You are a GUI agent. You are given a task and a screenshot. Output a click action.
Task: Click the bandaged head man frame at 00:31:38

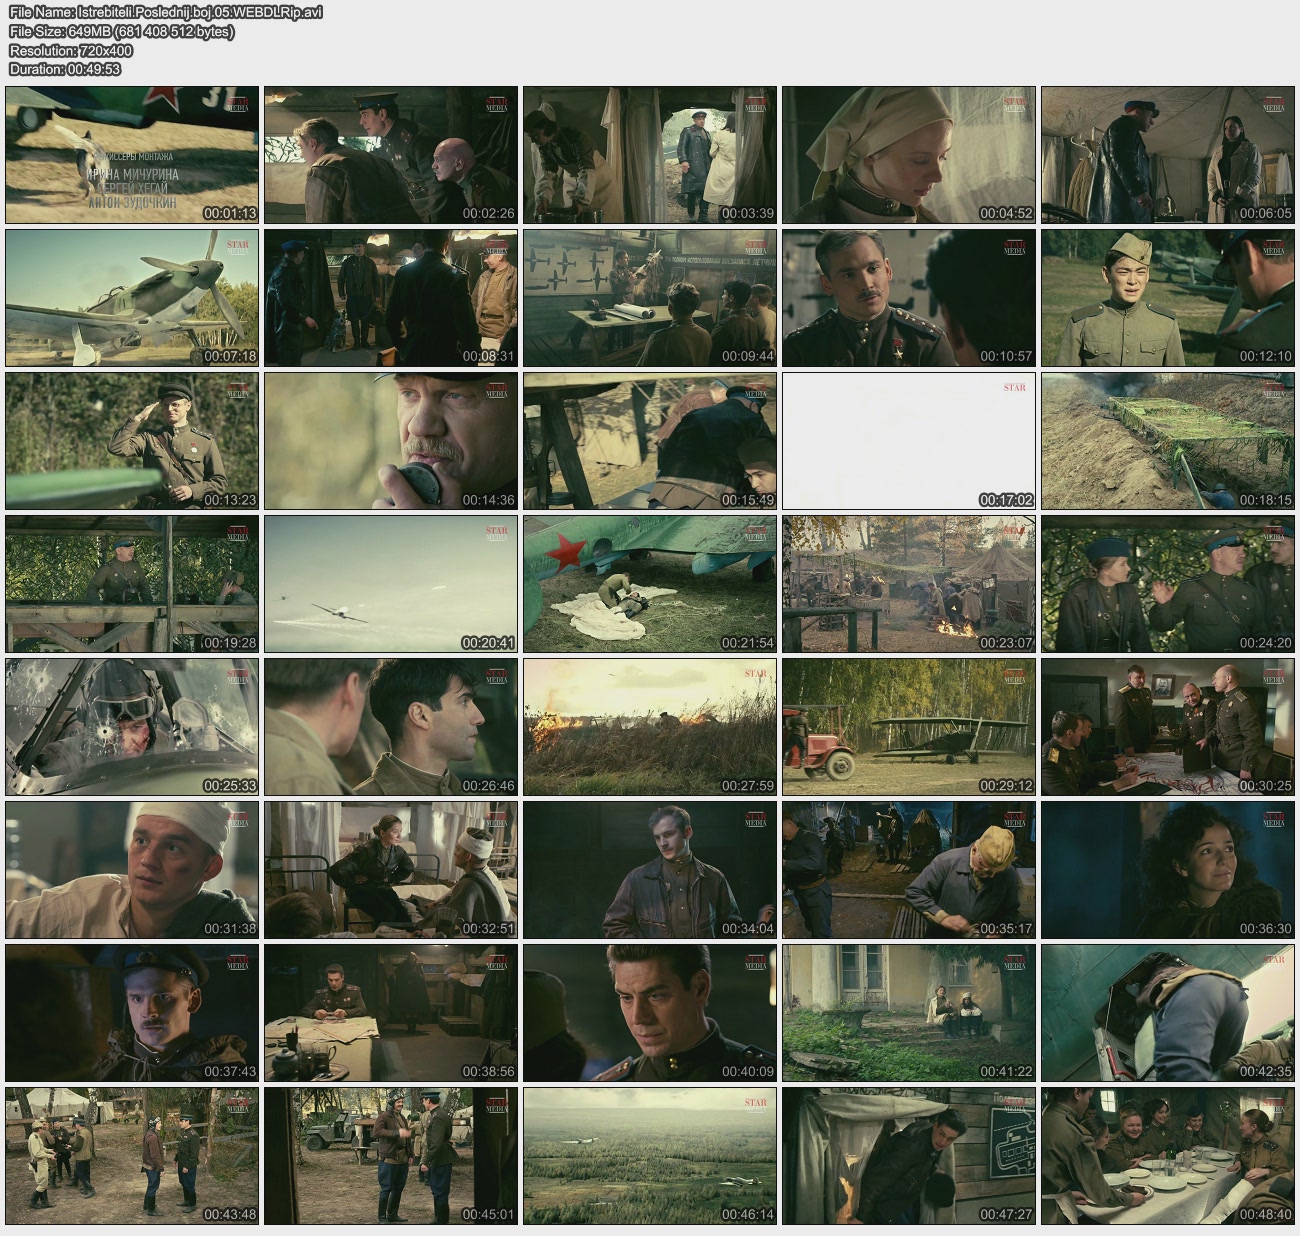132,870
